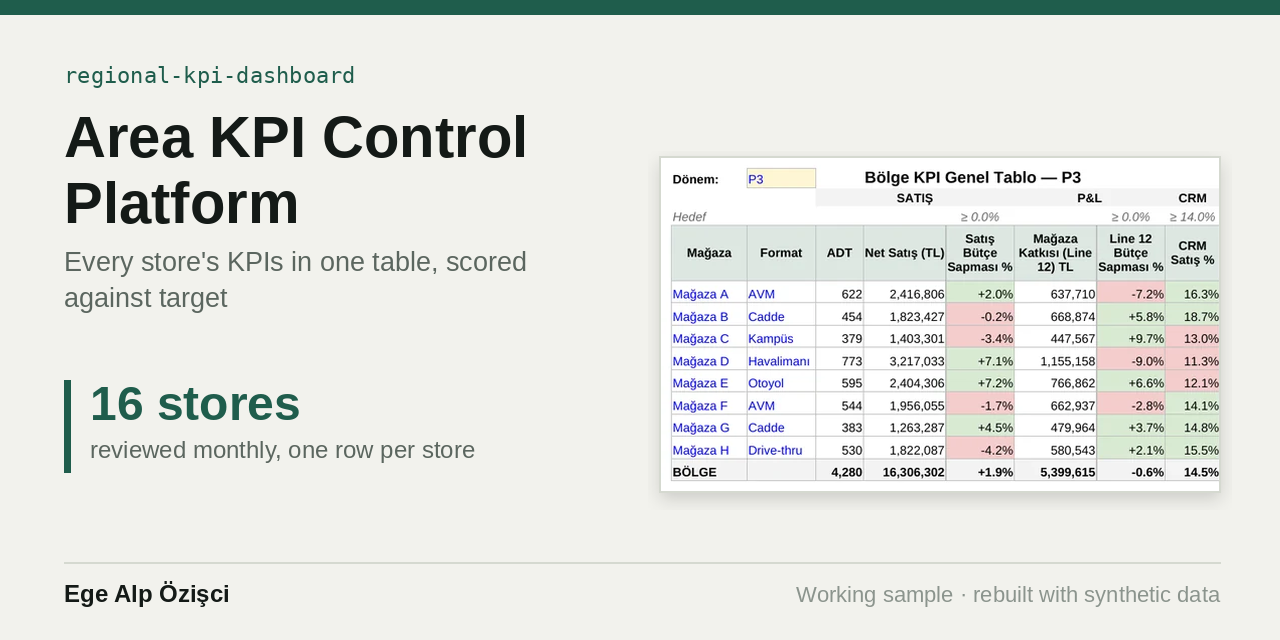Click the P&L group header
Screen dimensions: 1280x640
pos(1089,198)
